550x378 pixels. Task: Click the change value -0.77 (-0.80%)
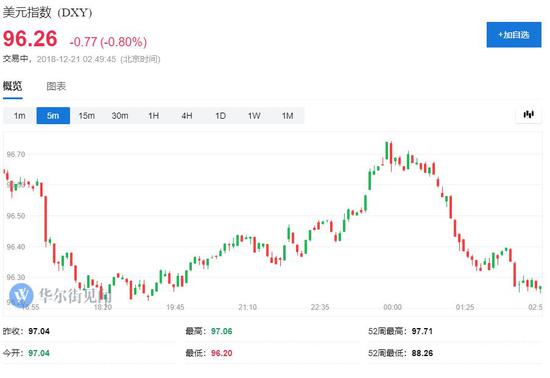pyautogui.click(x=108, y=42)
